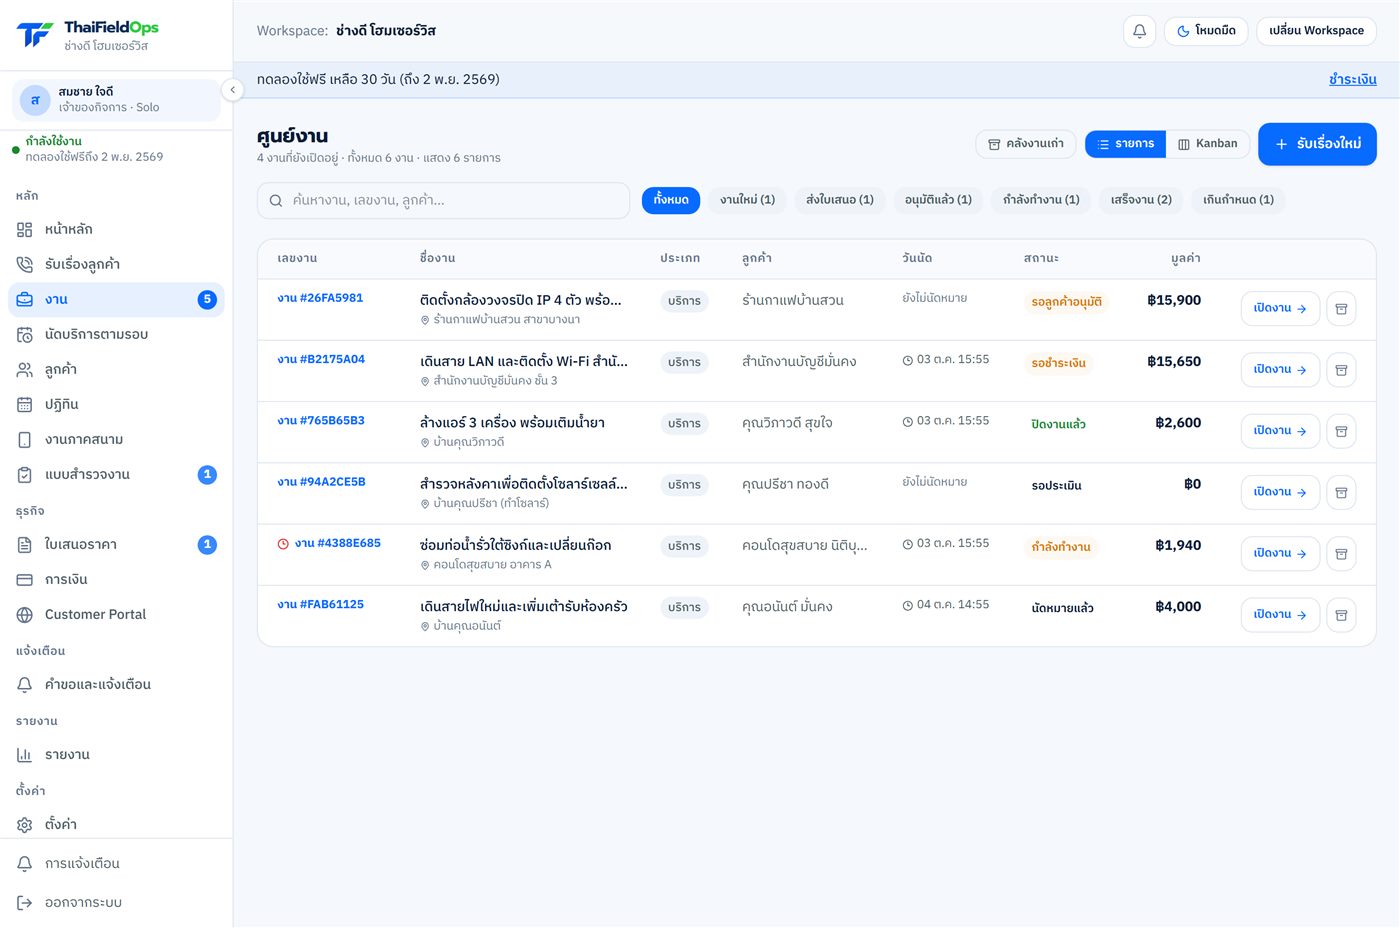The image size is (1400, 928).
Task: Collapse the sidebar with the chevron button
Action: click(x=232, y=90)
